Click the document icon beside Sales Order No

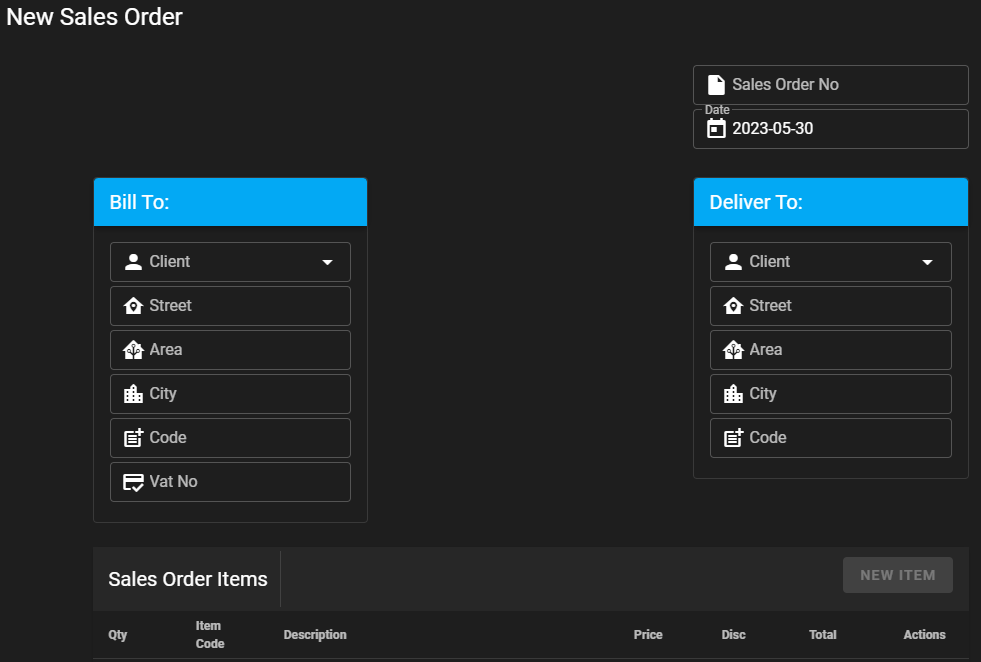(716, 85)
